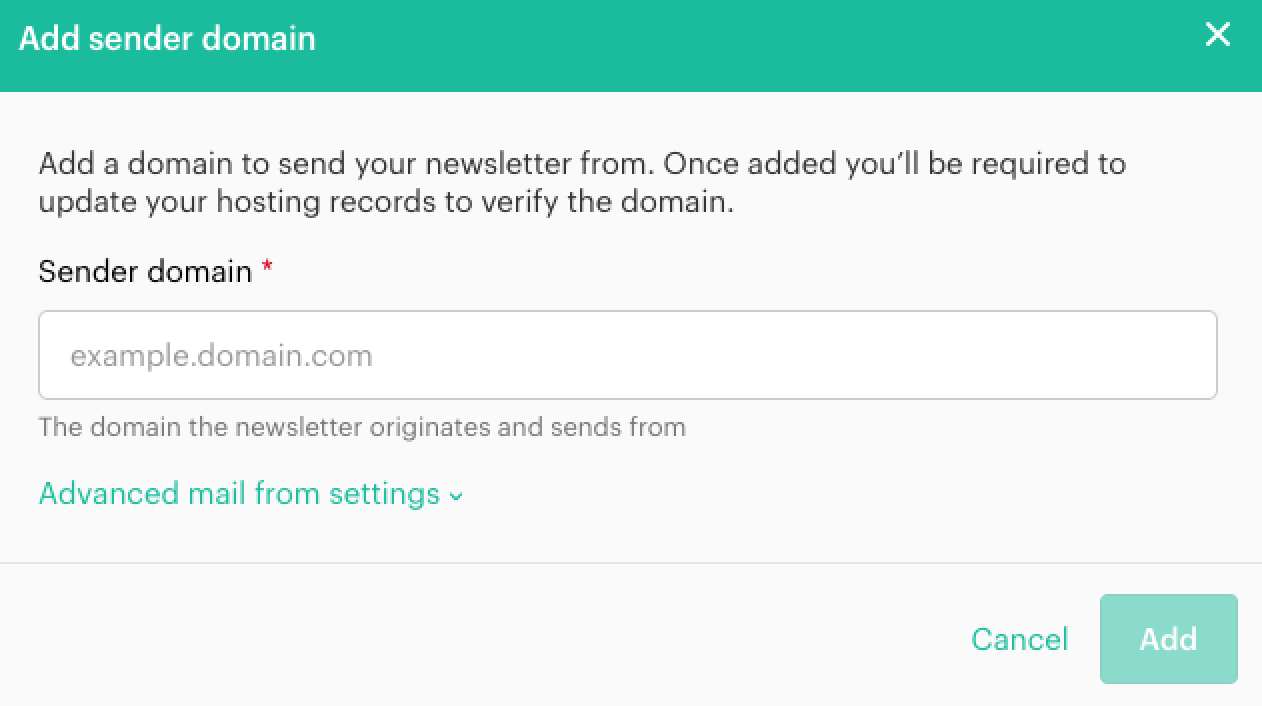1262x706 pixels.
Task: Click the 'Add sender domain' dialog title
Action: pyautogui.click(x=167, y=39)
